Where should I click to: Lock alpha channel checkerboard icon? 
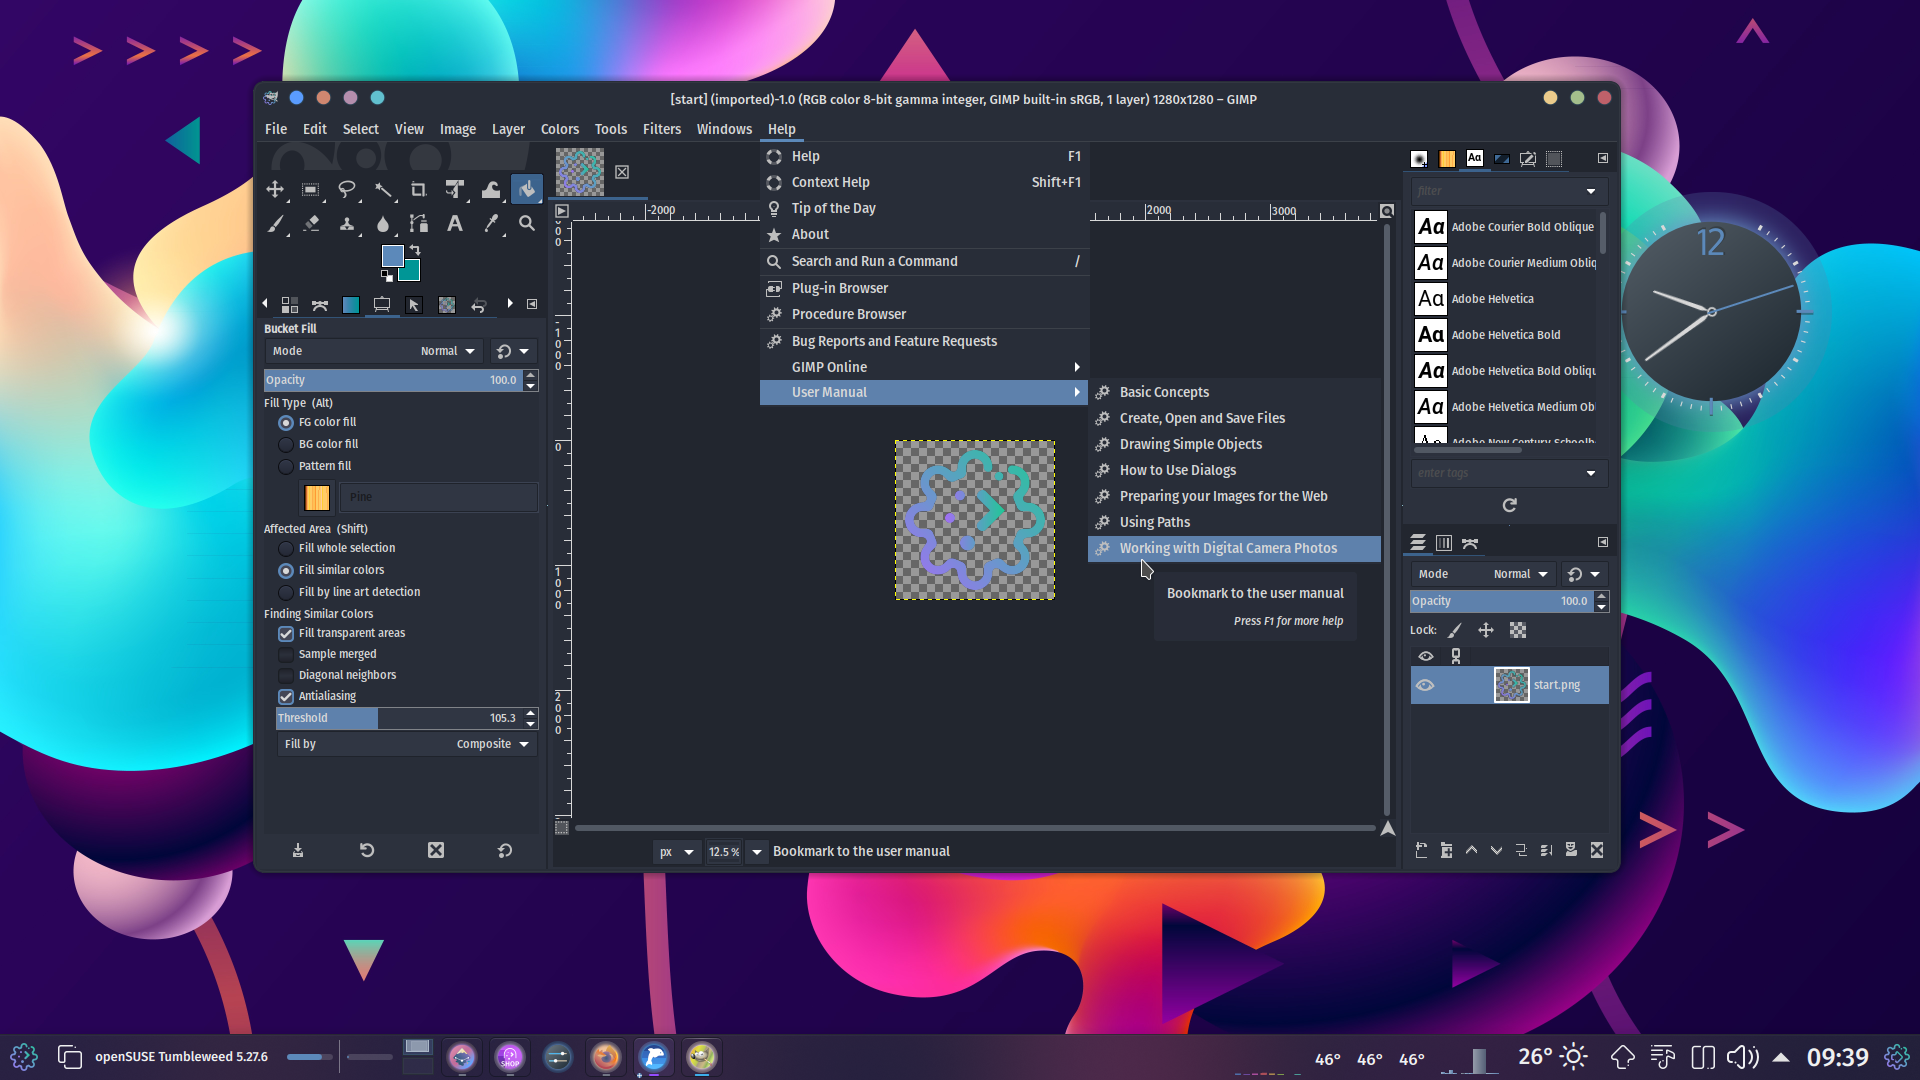click(1518, 630)
